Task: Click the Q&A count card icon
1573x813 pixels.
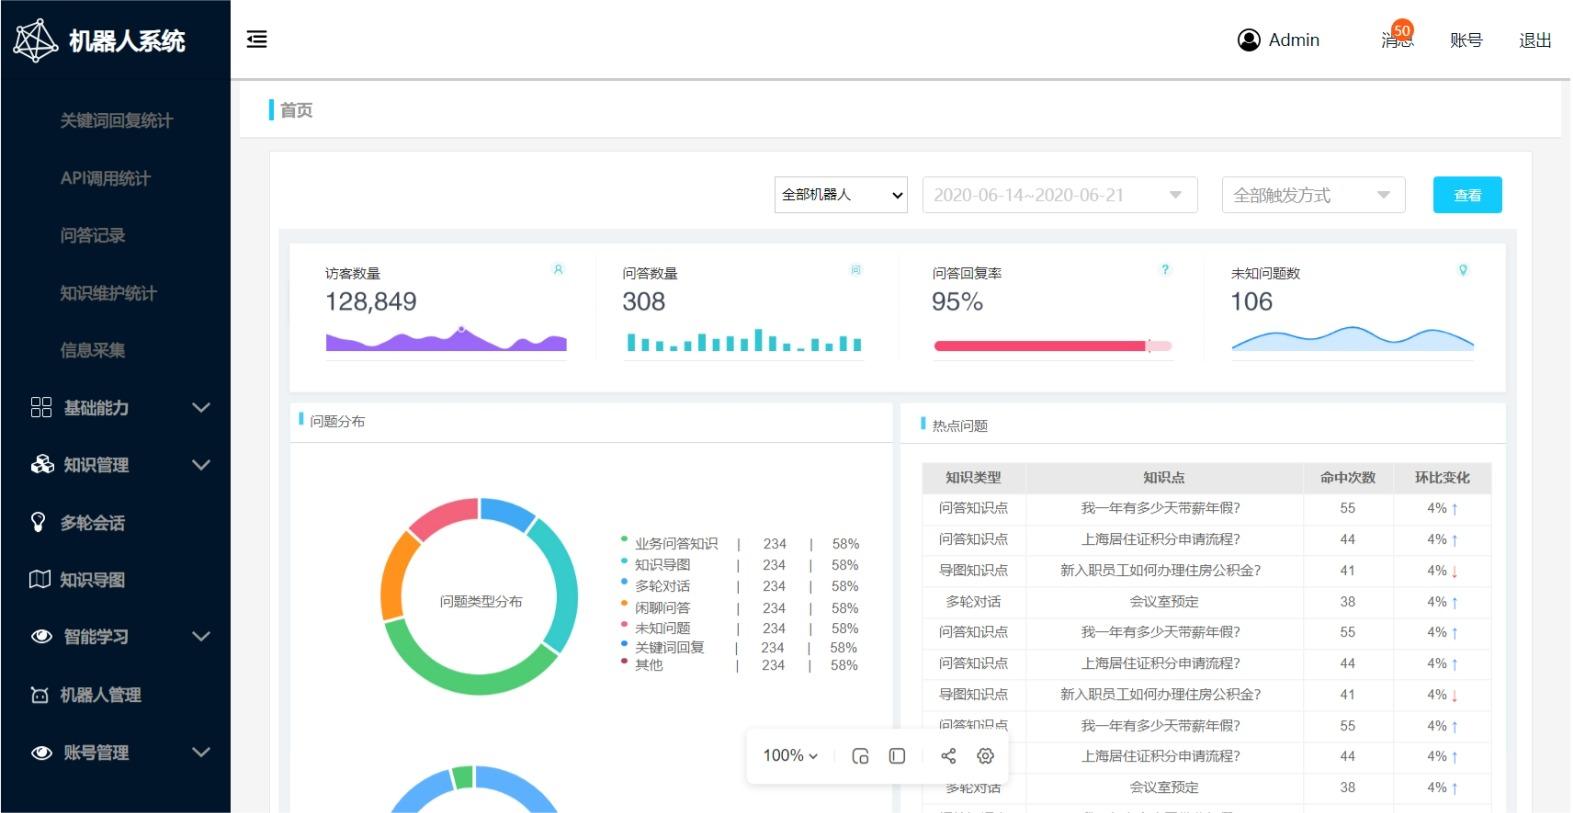Action: 856,269
